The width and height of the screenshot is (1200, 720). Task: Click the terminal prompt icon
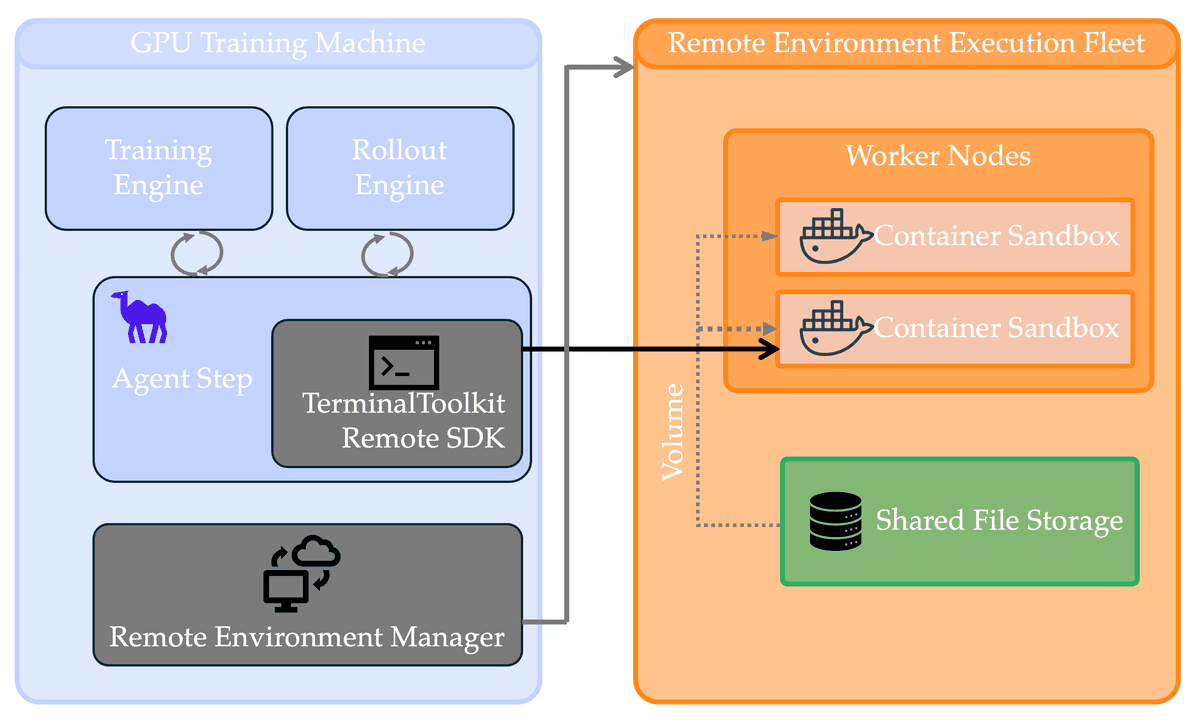[x=404, y=363]
